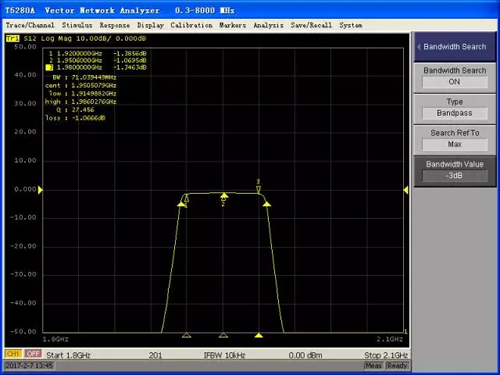Click the back arrow beside Bandwidth Search title
Viewport: 500px width, 375px height.
coord(418,47)
